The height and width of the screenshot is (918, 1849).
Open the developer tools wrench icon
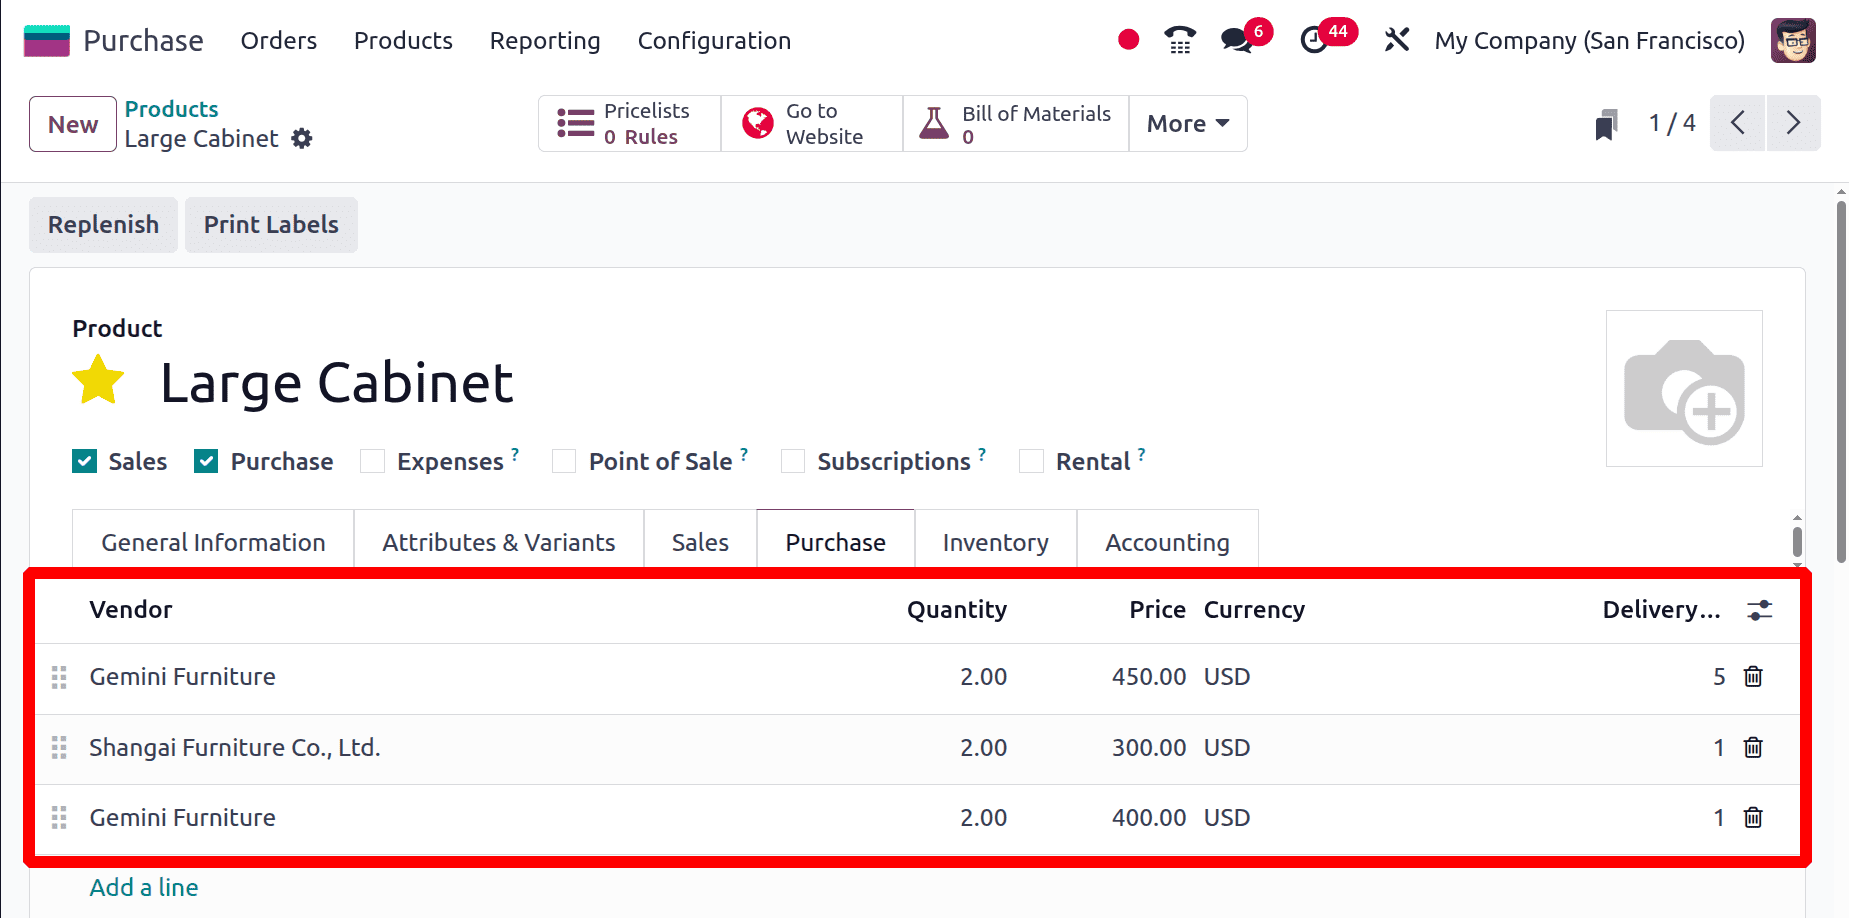[1396, 40]
